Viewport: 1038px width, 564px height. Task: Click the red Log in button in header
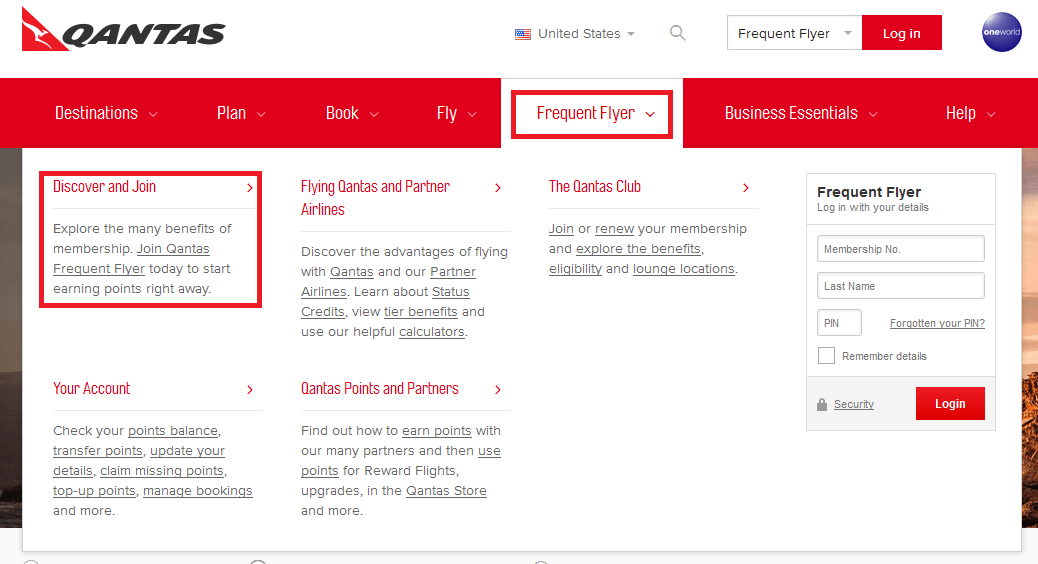click(902, 33)
